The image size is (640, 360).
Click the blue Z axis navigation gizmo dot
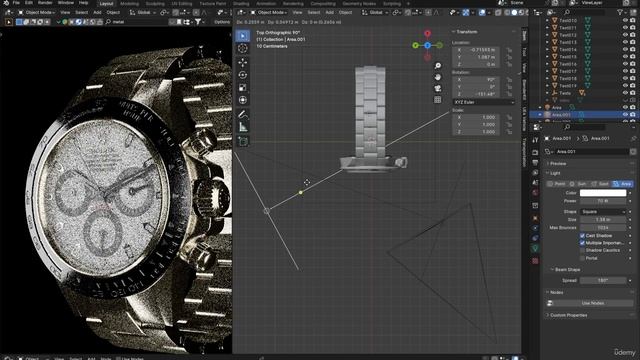(427, 45)
